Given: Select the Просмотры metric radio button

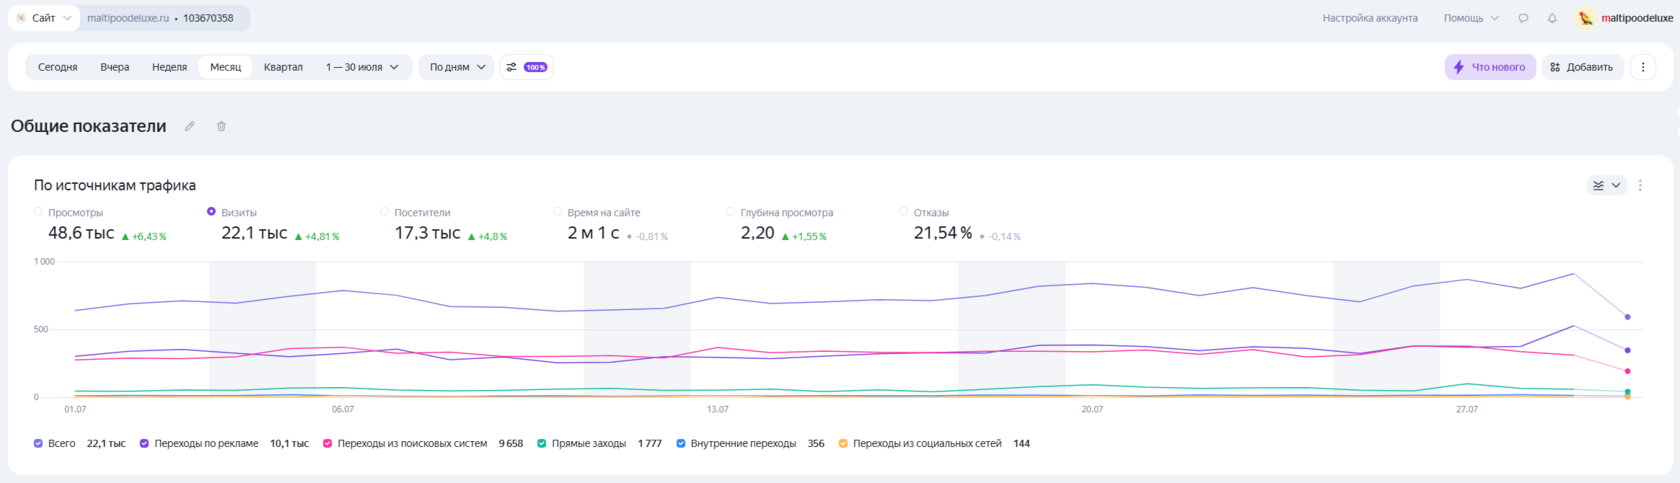Looking at the screenshot, I should [x=39, y=212].
